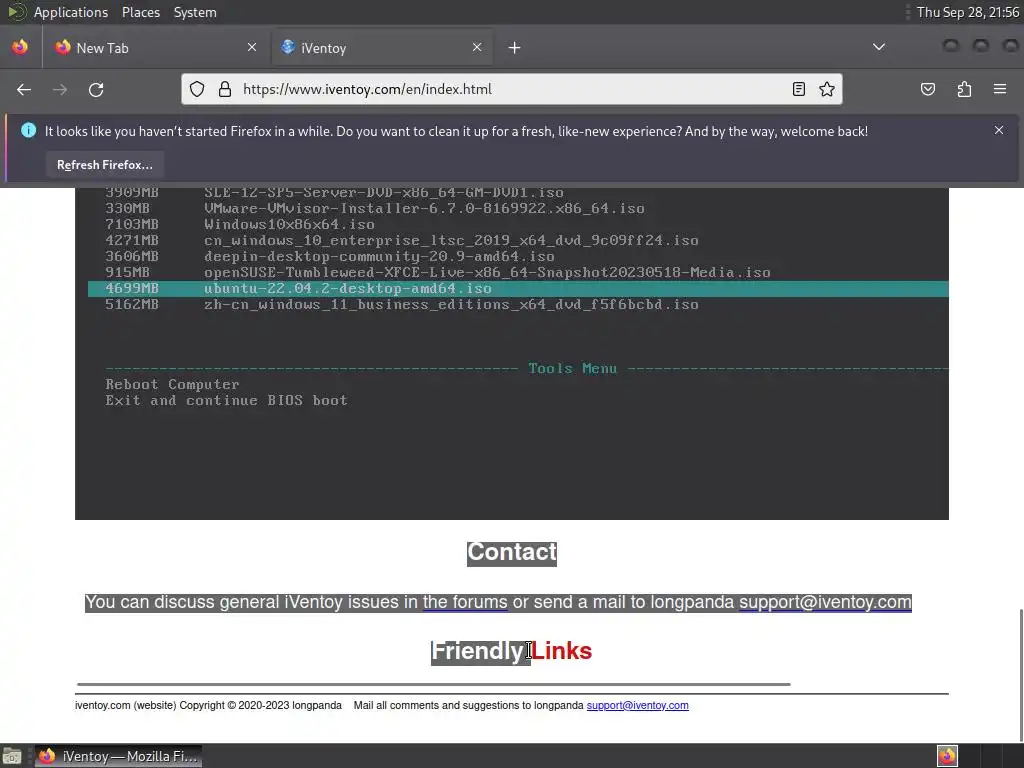Click the copyright footer text

(x=208, y=705)
